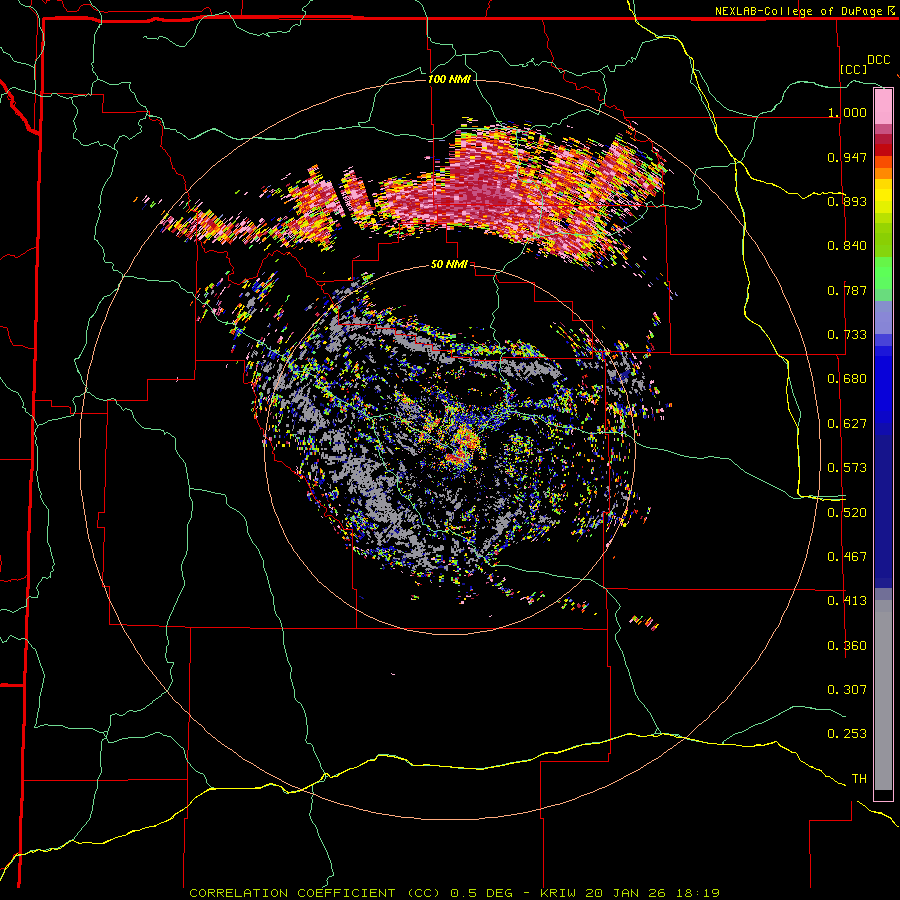Screen dimensions: 900x900
Task: Select the 0.627 scale value
Action: (847, 424)
